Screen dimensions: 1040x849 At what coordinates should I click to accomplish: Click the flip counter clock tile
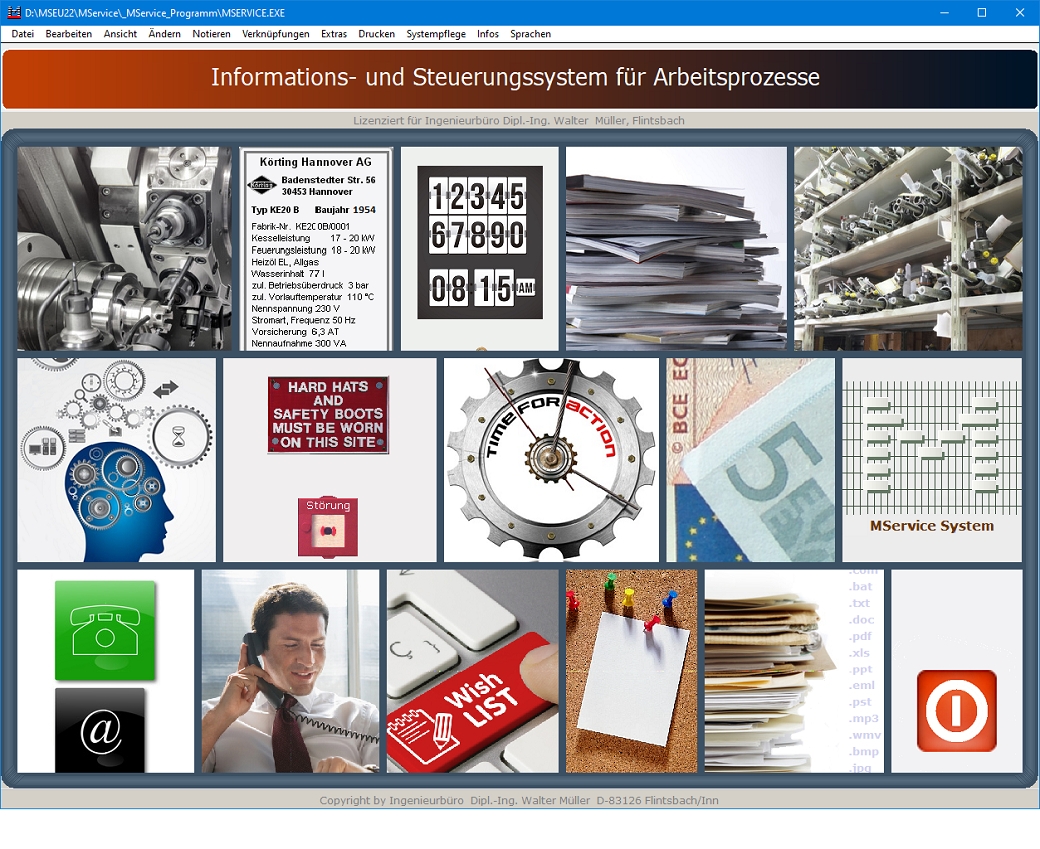pyautogui.click(x=480, y=249)
